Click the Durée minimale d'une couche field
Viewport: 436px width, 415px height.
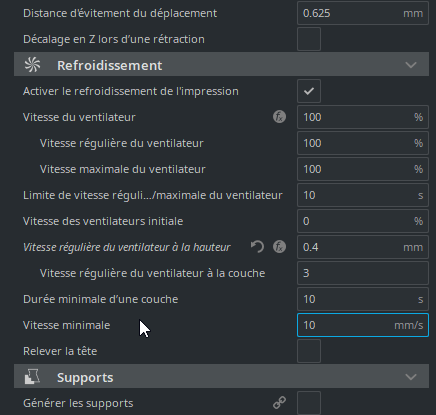[x=363, y=299]
